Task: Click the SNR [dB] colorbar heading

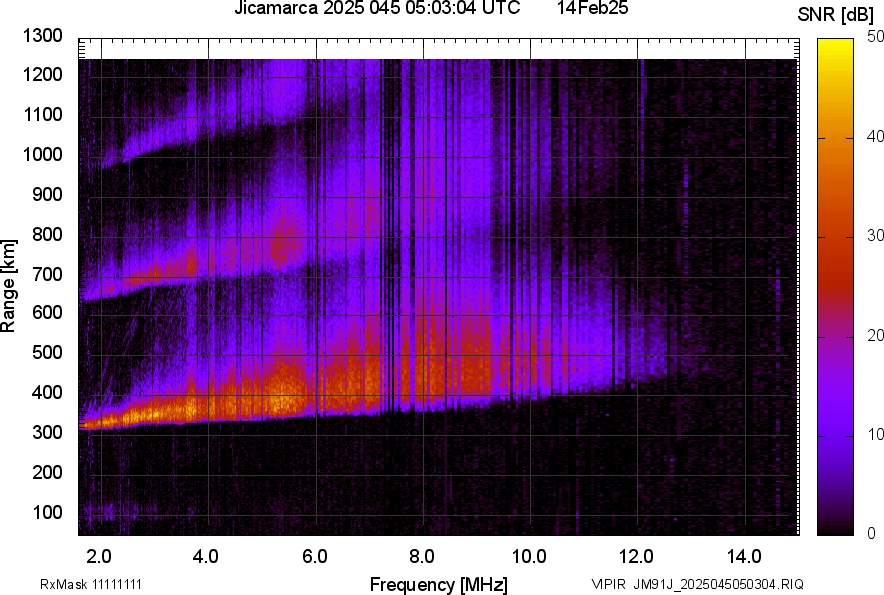Action: pos(835,14)
